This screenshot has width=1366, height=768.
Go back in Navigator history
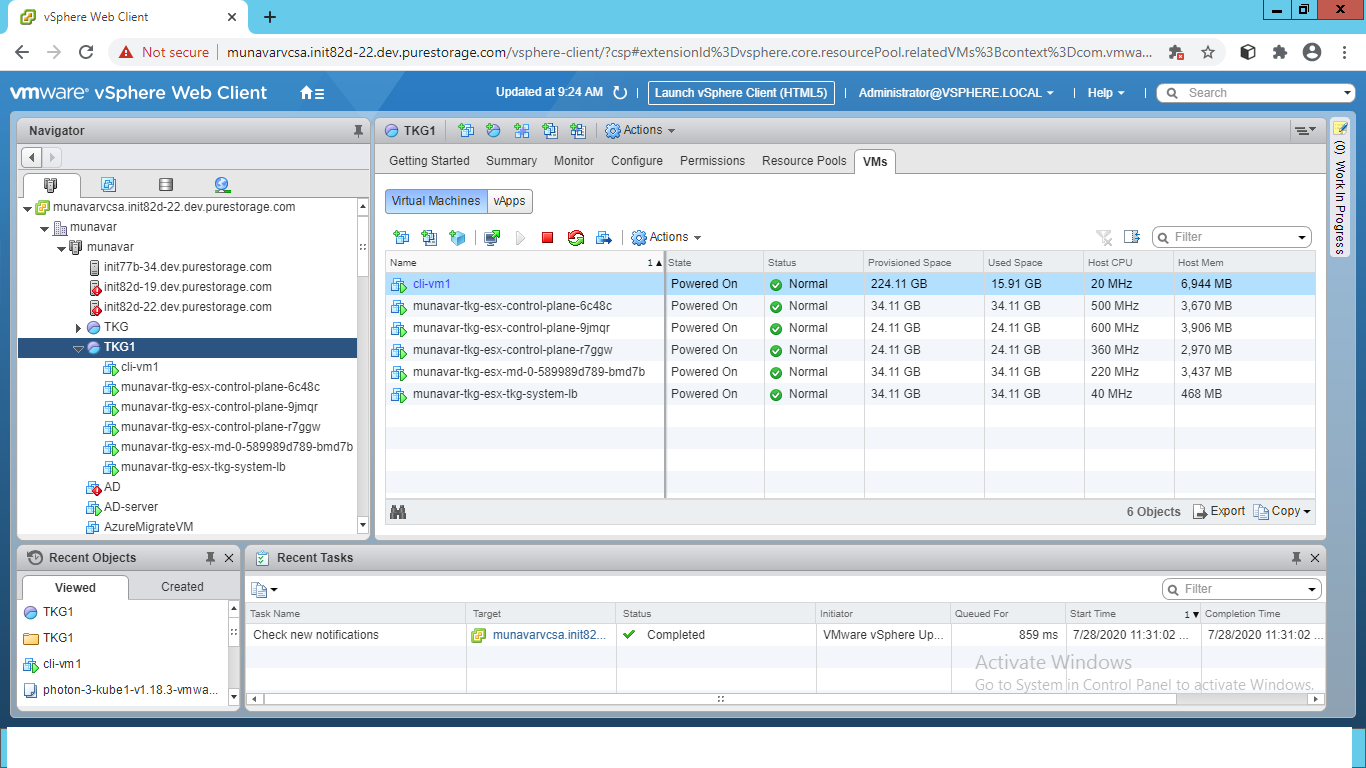(x=31, y=158)
